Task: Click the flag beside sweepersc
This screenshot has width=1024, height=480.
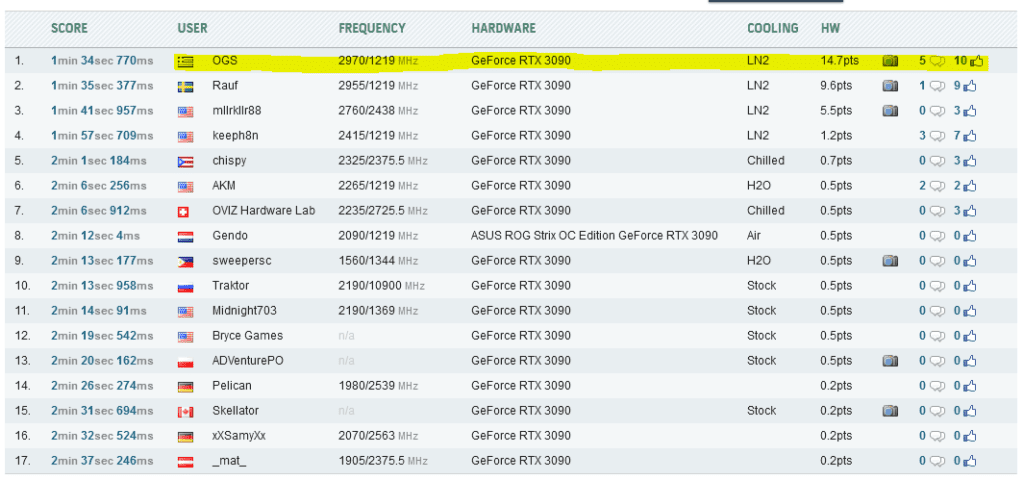Action: tap(185, 262)
